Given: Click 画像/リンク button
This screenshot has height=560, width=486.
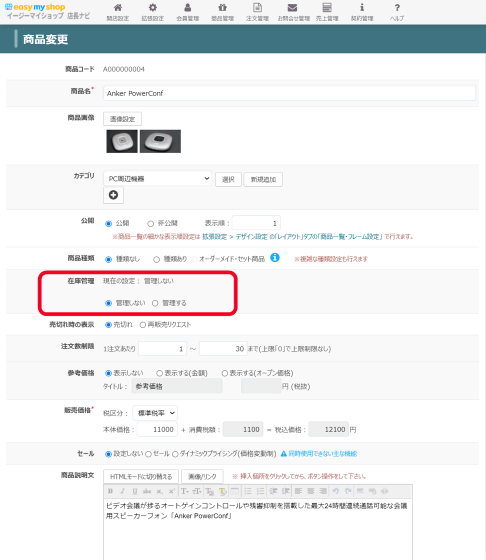Looking at the screenshot, I should tap(202, 476).
